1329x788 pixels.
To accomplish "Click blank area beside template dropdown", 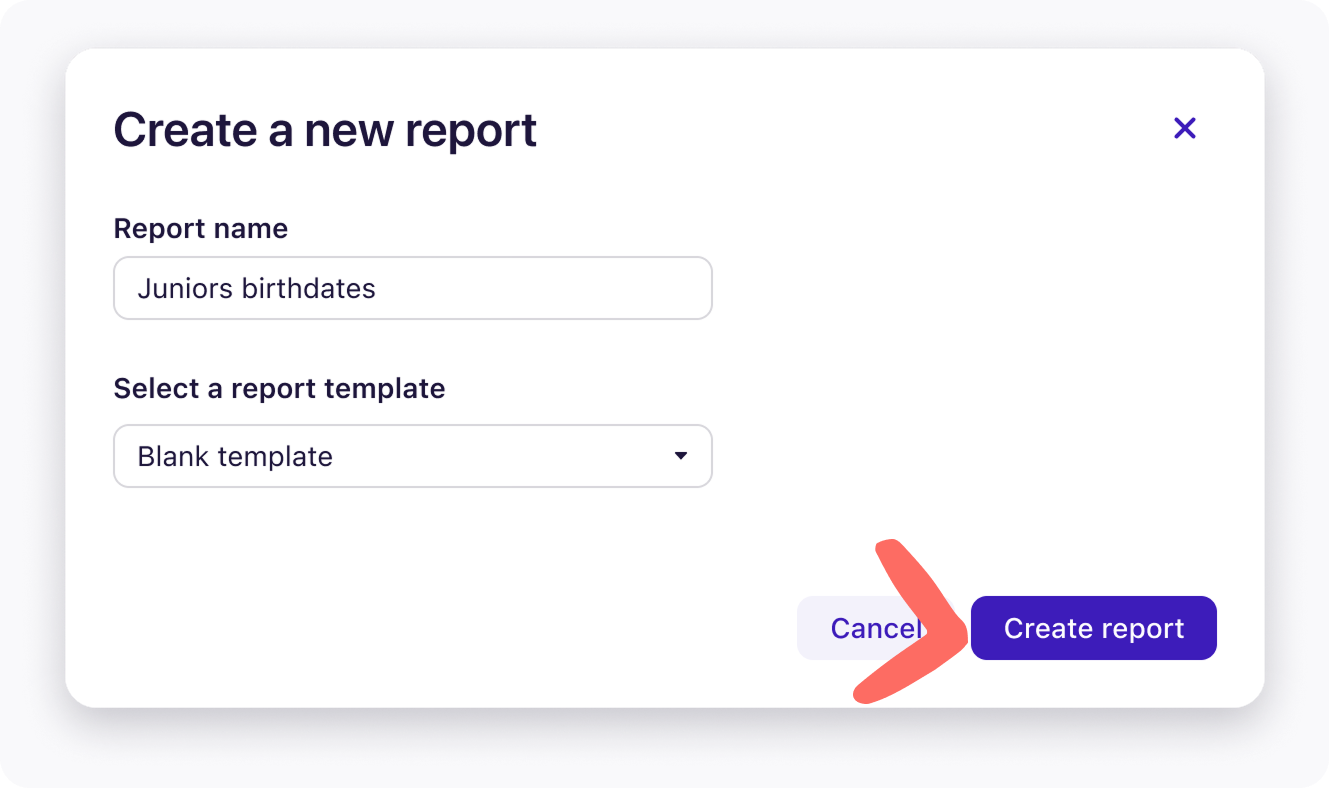I will coord(960,456).
